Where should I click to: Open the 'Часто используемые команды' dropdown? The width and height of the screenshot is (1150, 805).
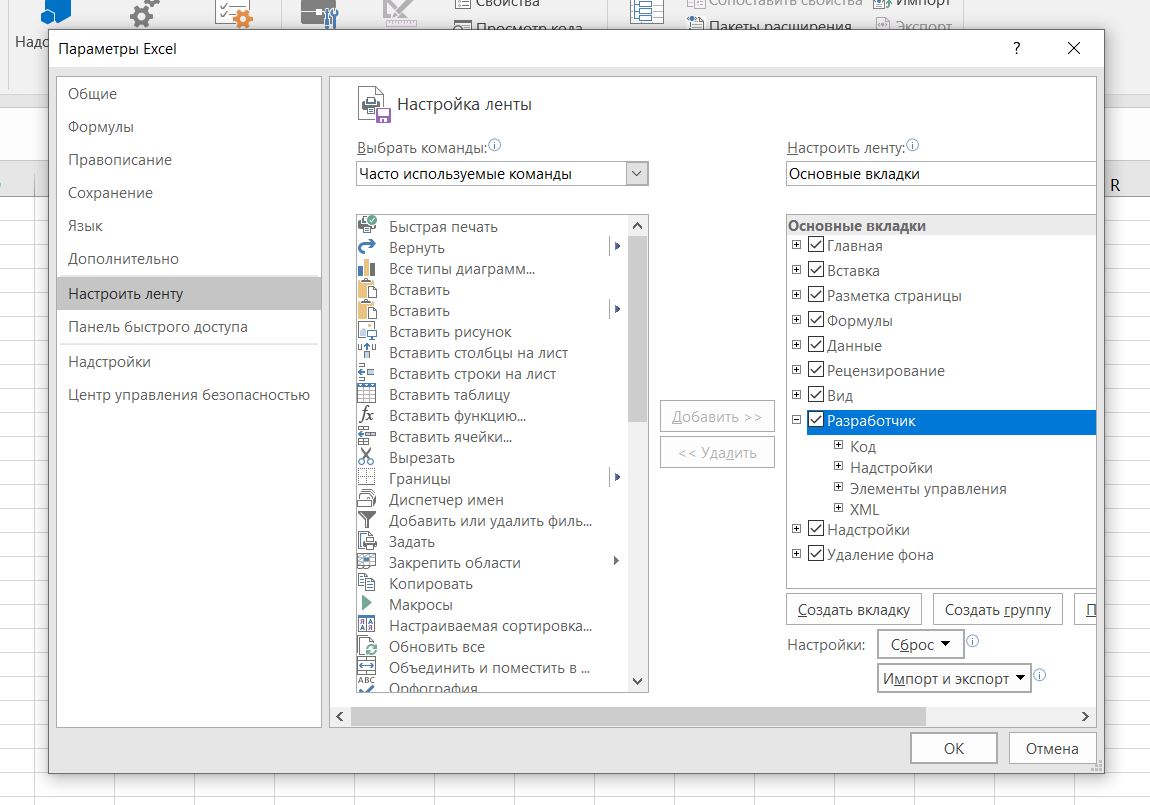pyautogui.click(x=637, y=174)
